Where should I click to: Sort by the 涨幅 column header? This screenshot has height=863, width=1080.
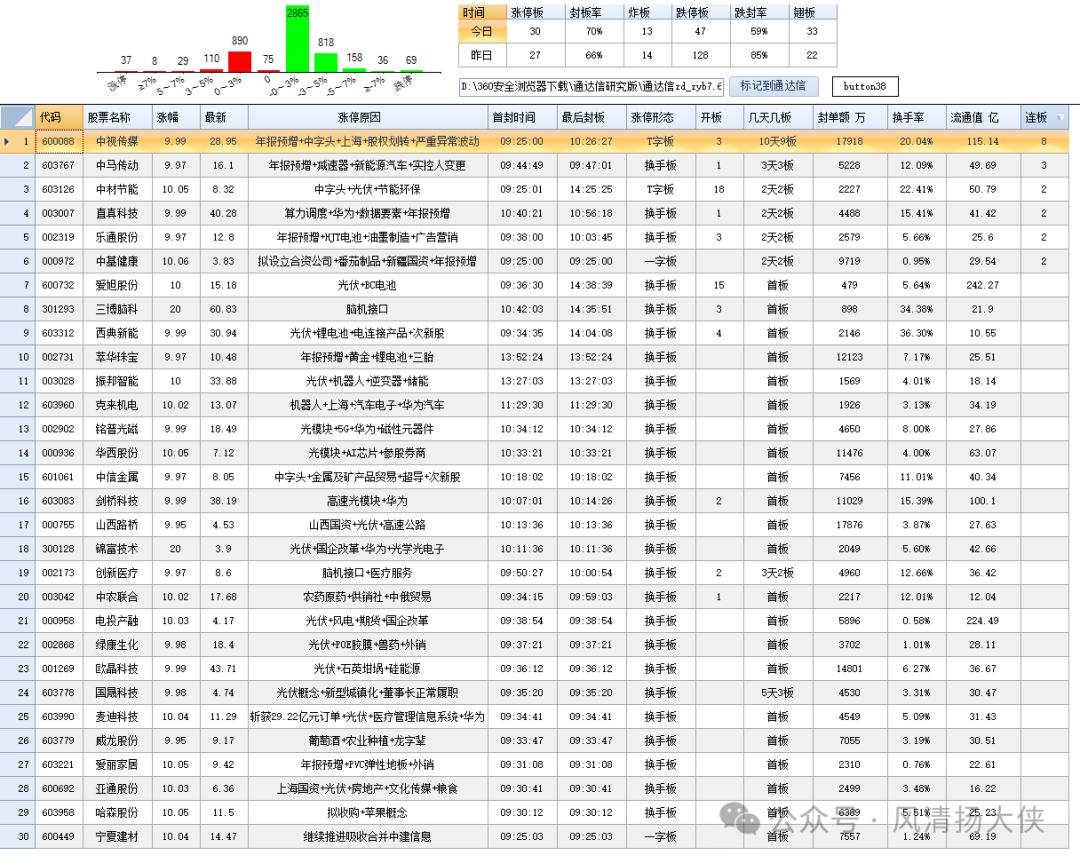(175, 117)
